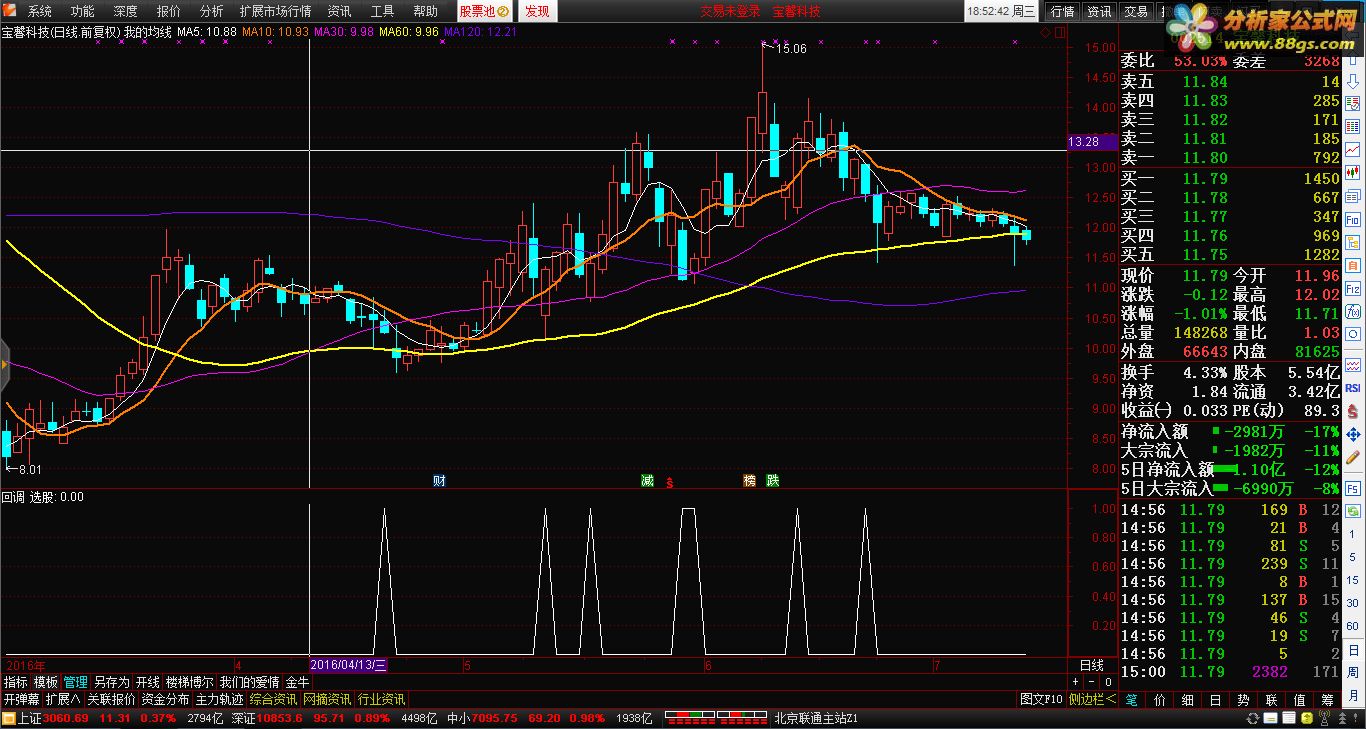This screenshot has width=1366, height=729.
Task: Open the 分析 menu
Action: 212,11
